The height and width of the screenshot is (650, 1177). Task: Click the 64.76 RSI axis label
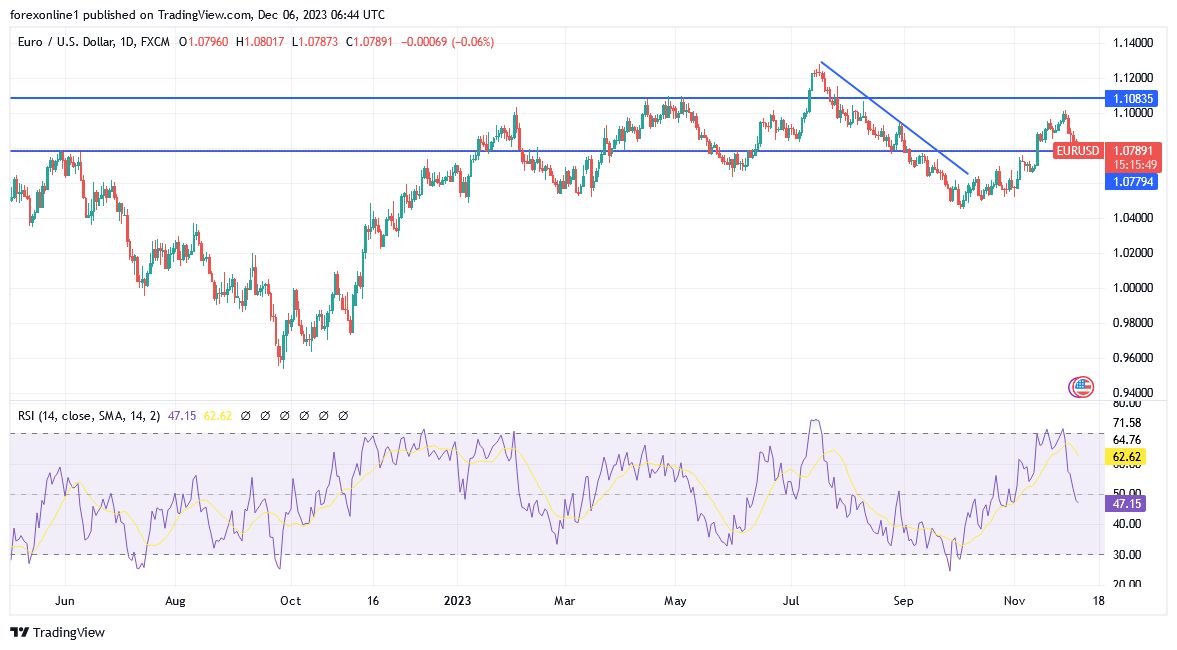(x=1127, y=440)
